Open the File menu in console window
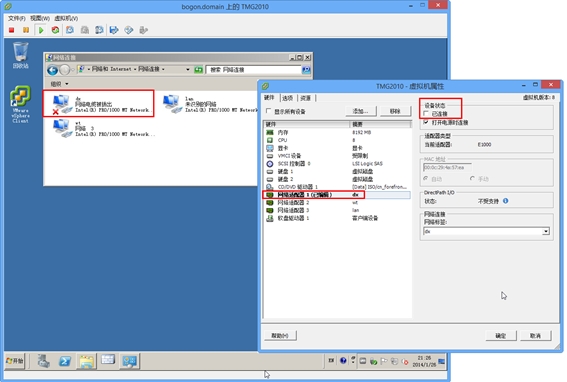The height and width of the screenshot is (382, 567). coord(17,18)
